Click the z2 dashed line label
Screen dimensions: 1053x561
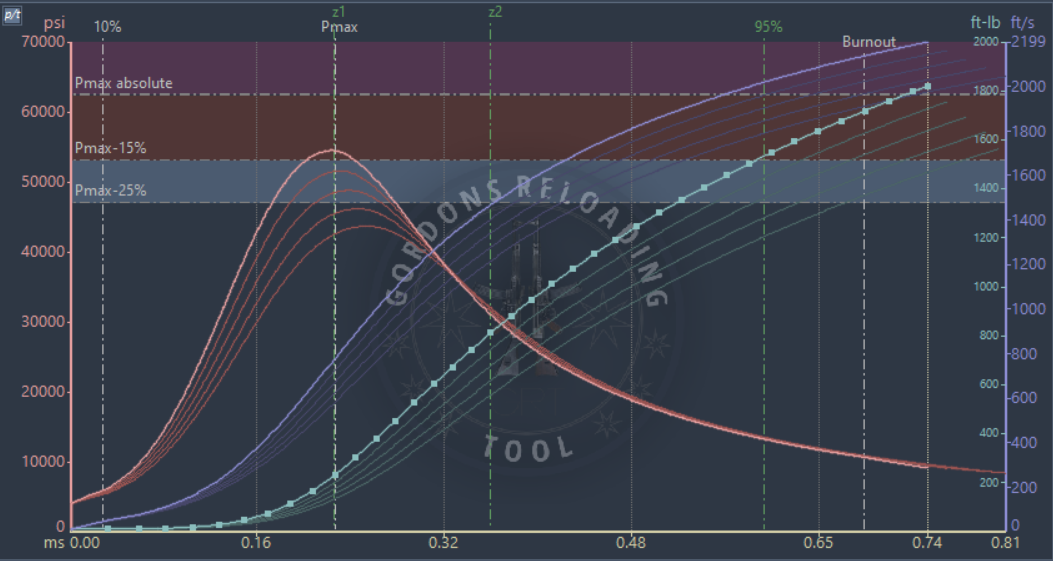point(495,12)
